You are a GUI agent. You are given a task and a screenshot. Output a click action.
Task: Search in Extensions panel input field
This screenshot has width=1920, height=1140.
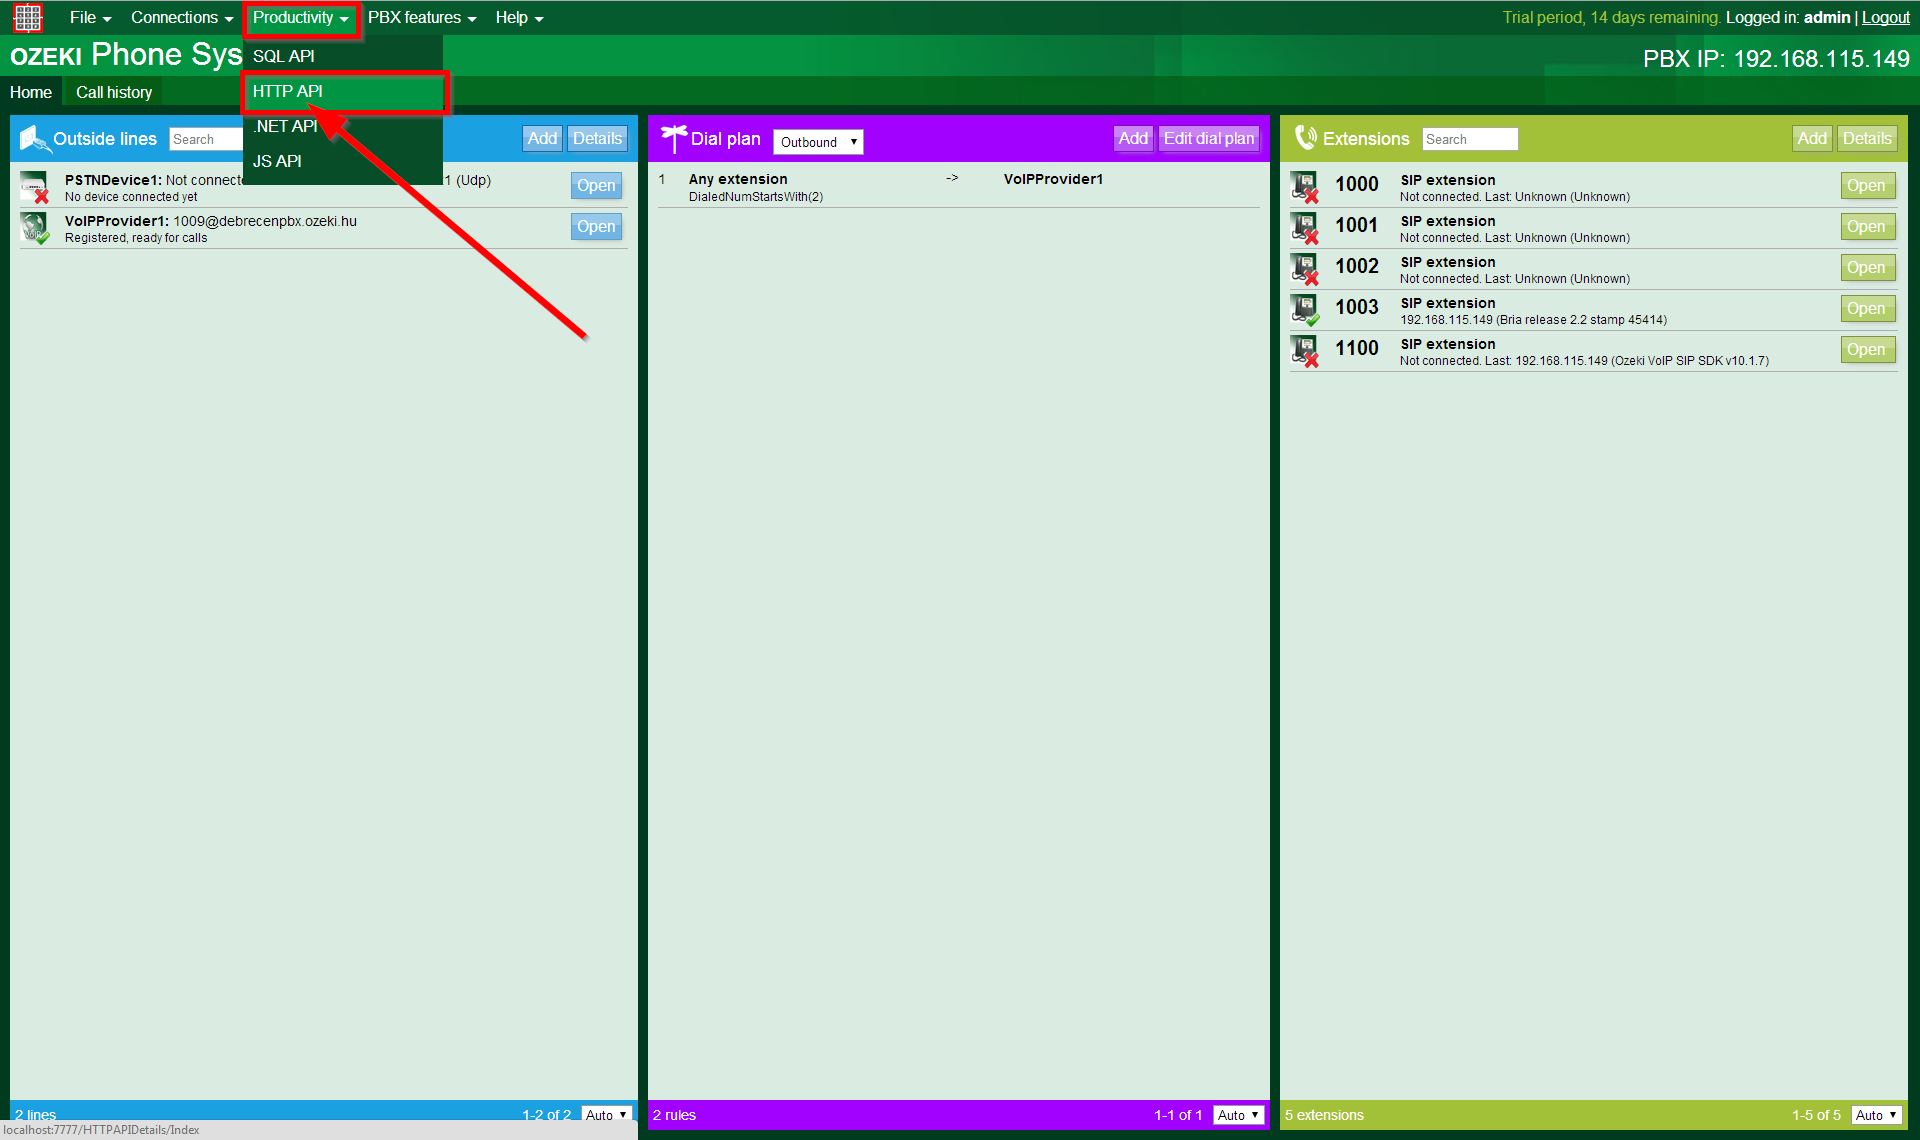1470,138
